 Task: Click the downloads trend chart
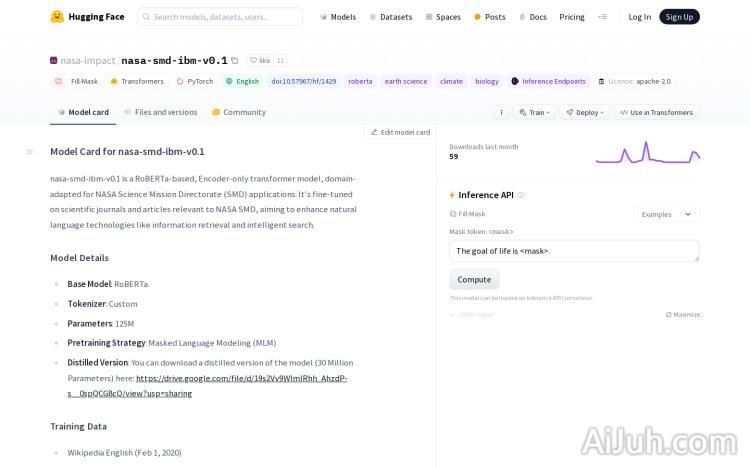647,152
